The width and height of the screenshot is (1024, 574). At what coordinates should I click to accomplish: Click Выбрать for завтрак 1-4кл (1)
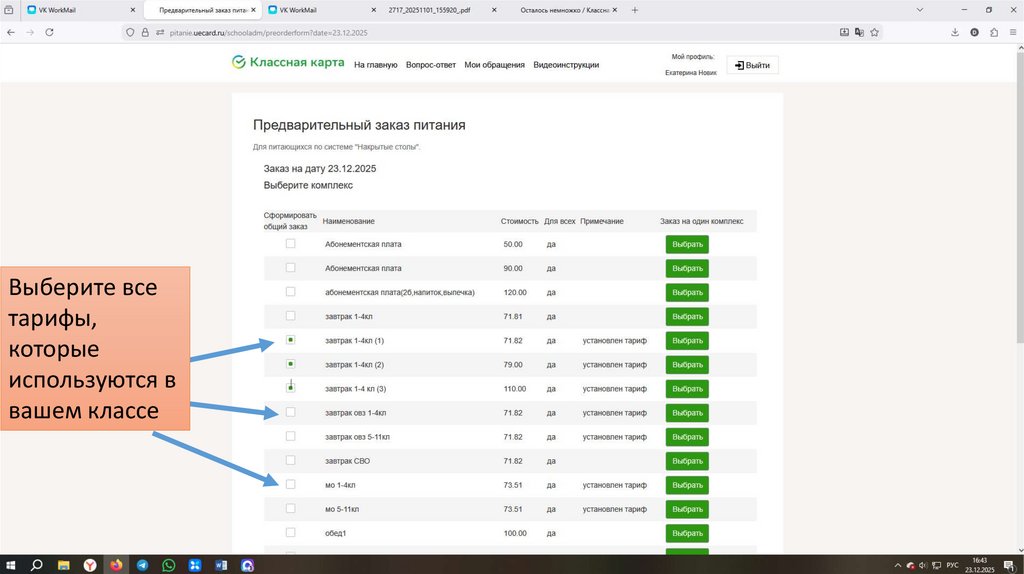tap(687, 341)
